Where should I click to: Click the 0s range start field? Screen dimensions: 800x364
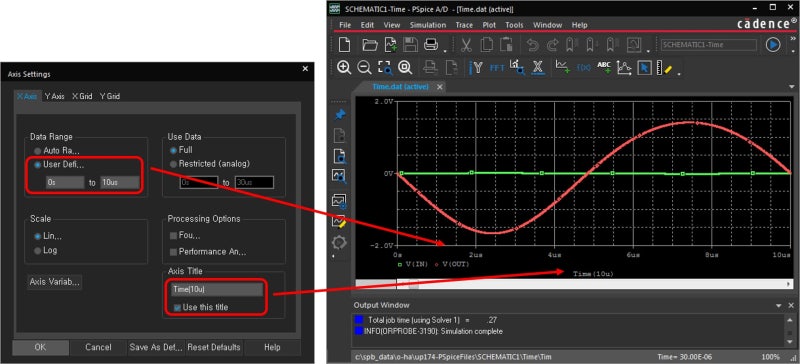click(x=65, y=182)
